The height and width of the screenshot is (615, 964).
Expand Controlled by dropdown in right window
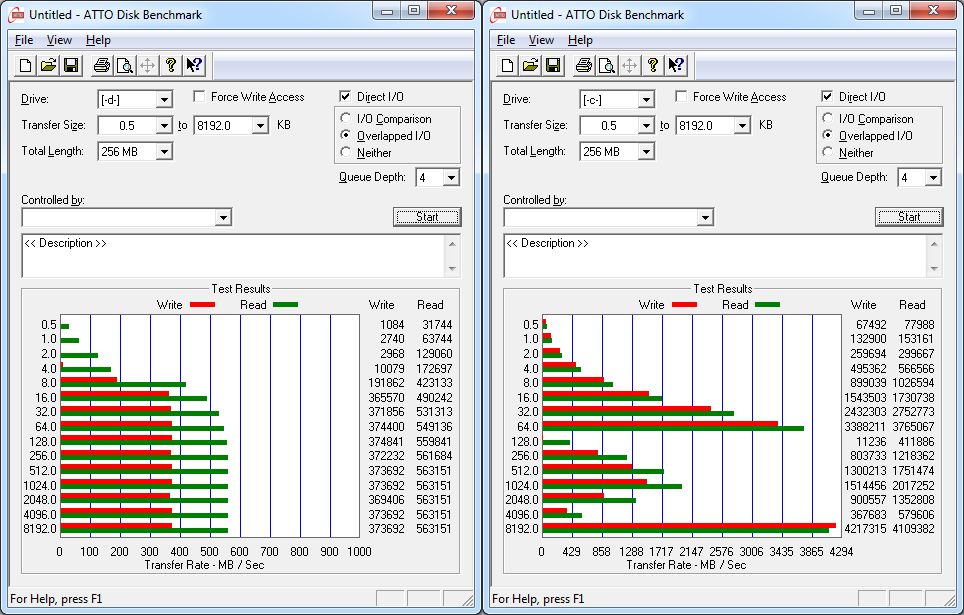coord(705,217)
